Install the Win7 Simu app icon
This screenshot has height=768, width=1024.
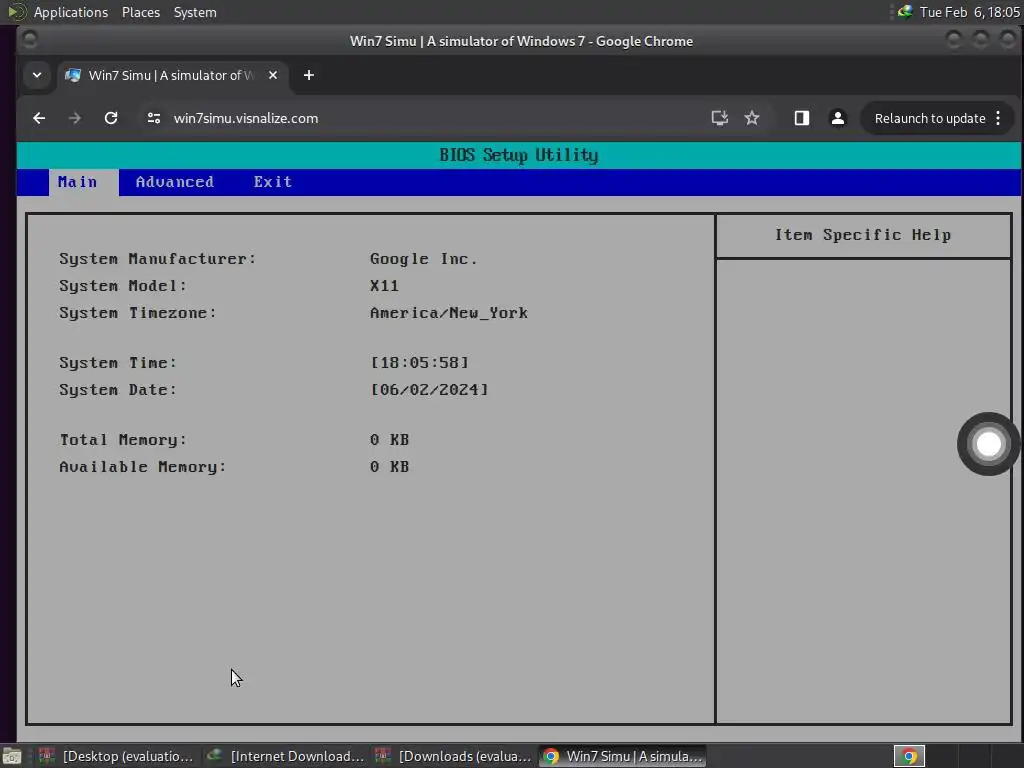pos(720,118)
